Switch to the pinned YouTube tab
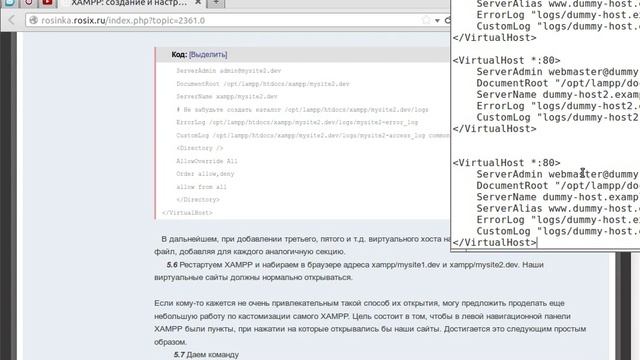The width and height of the screenshot is (640, 360). 48,3
